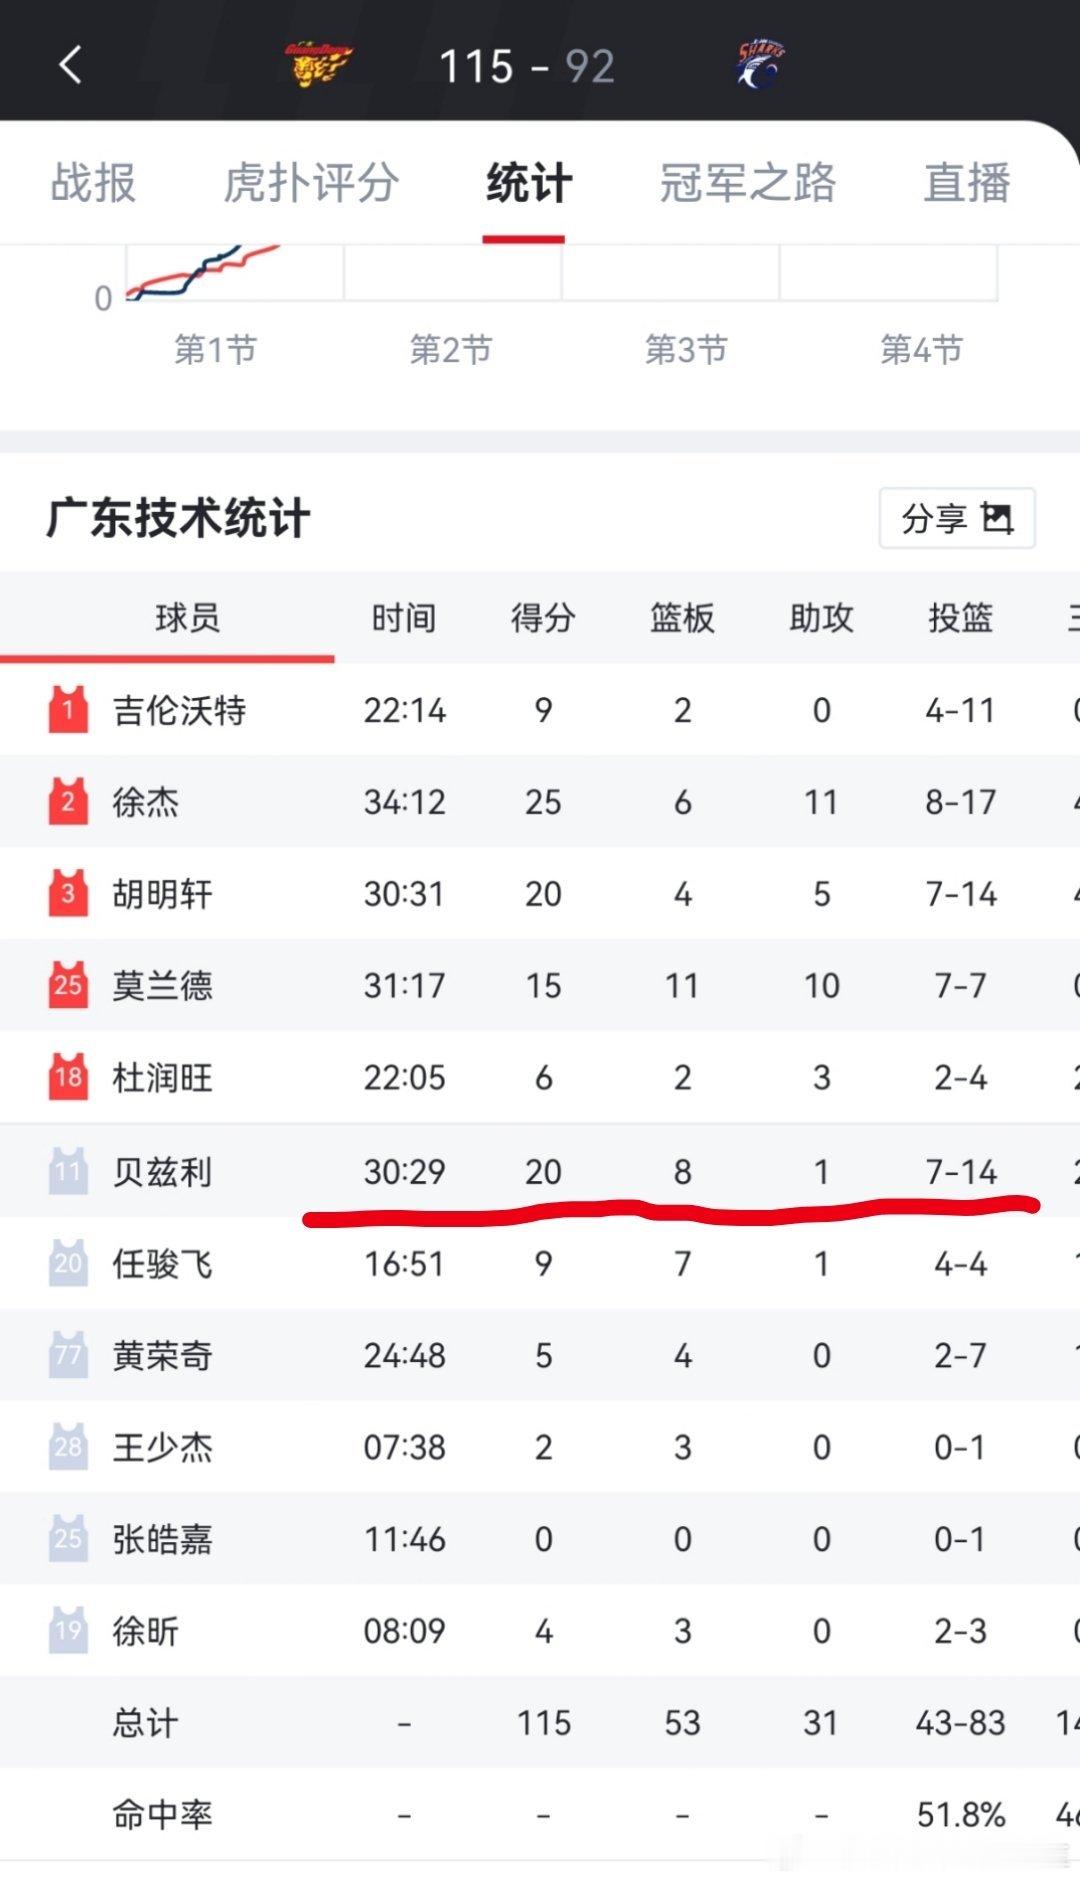Open the Shanghai Sharks team logo
1080x1880 pixels.
[x=761, y=64]
